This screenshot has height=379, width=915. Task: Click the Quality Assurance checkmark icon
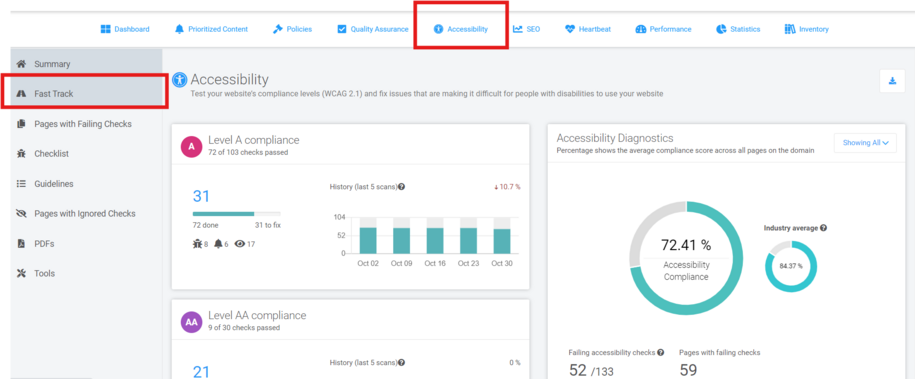pyautogui.click(x=342, y=29)
